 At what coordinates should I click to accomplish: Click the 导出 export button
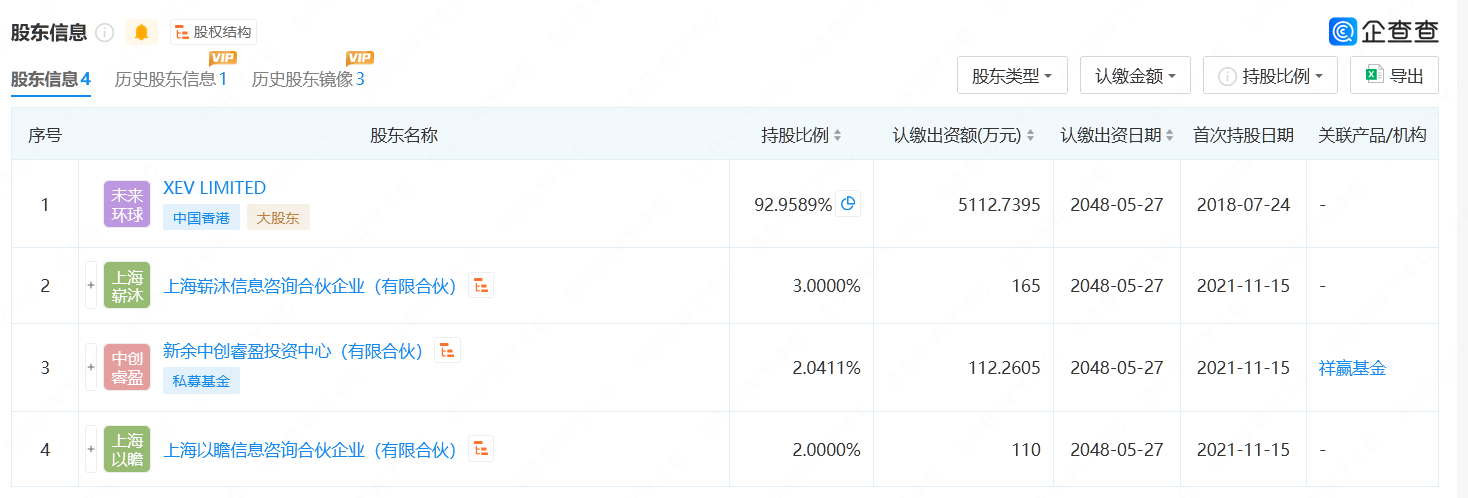click(1394, 76)
